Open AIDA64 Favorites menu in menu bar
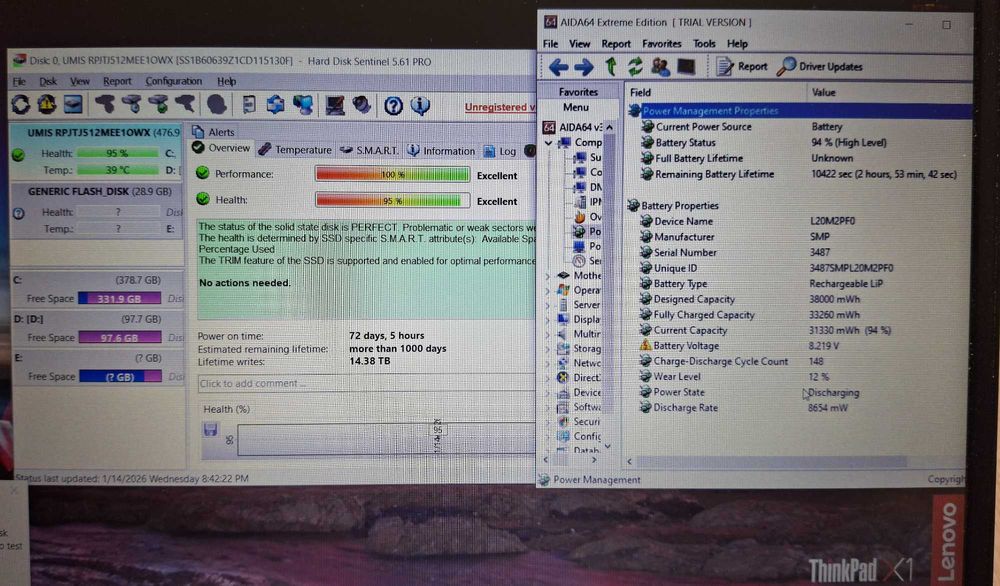Viewport: 1000px width, 586px height. (x=661, y=43)
